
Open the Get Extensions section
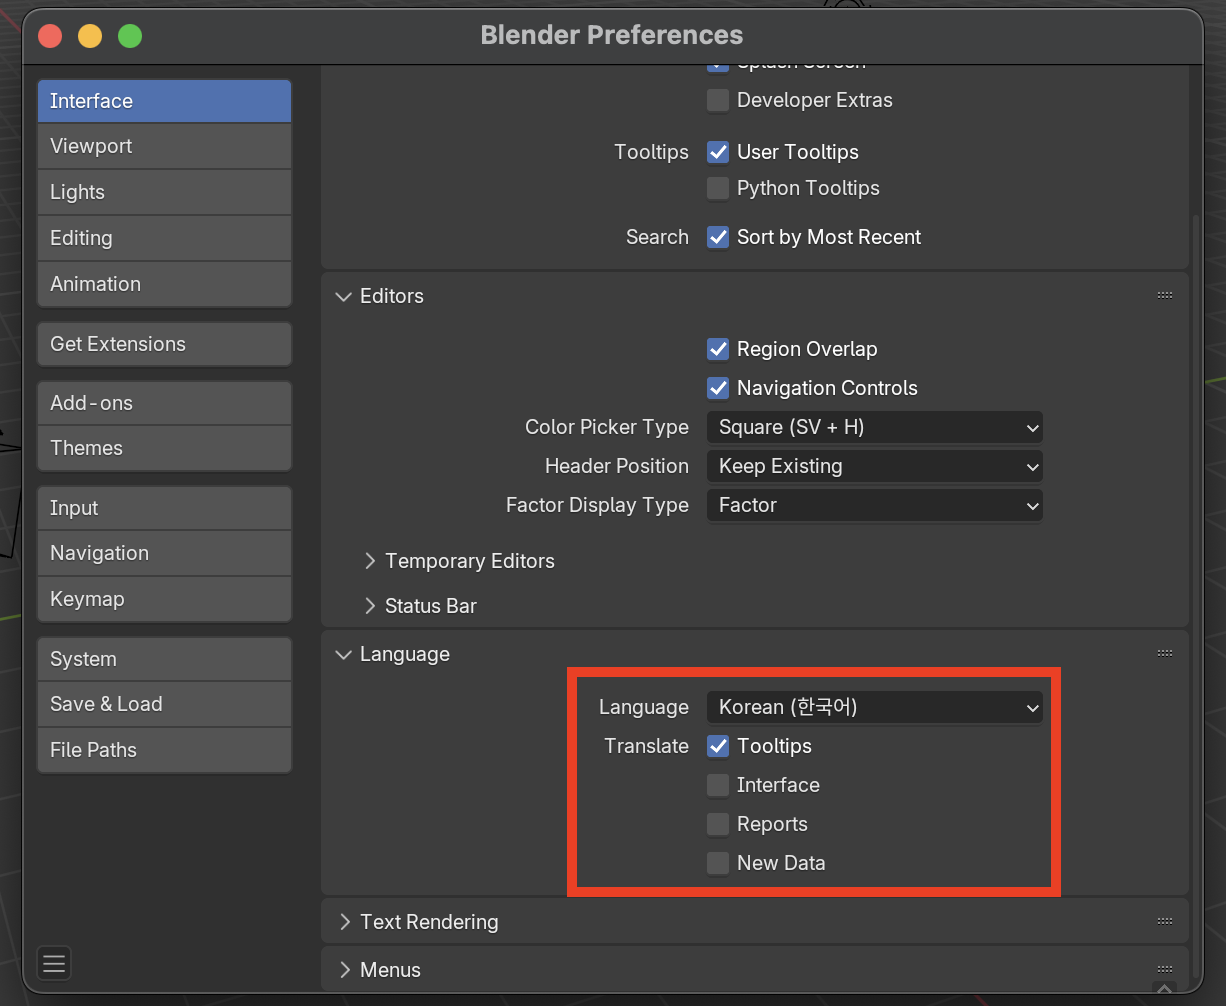165,344
